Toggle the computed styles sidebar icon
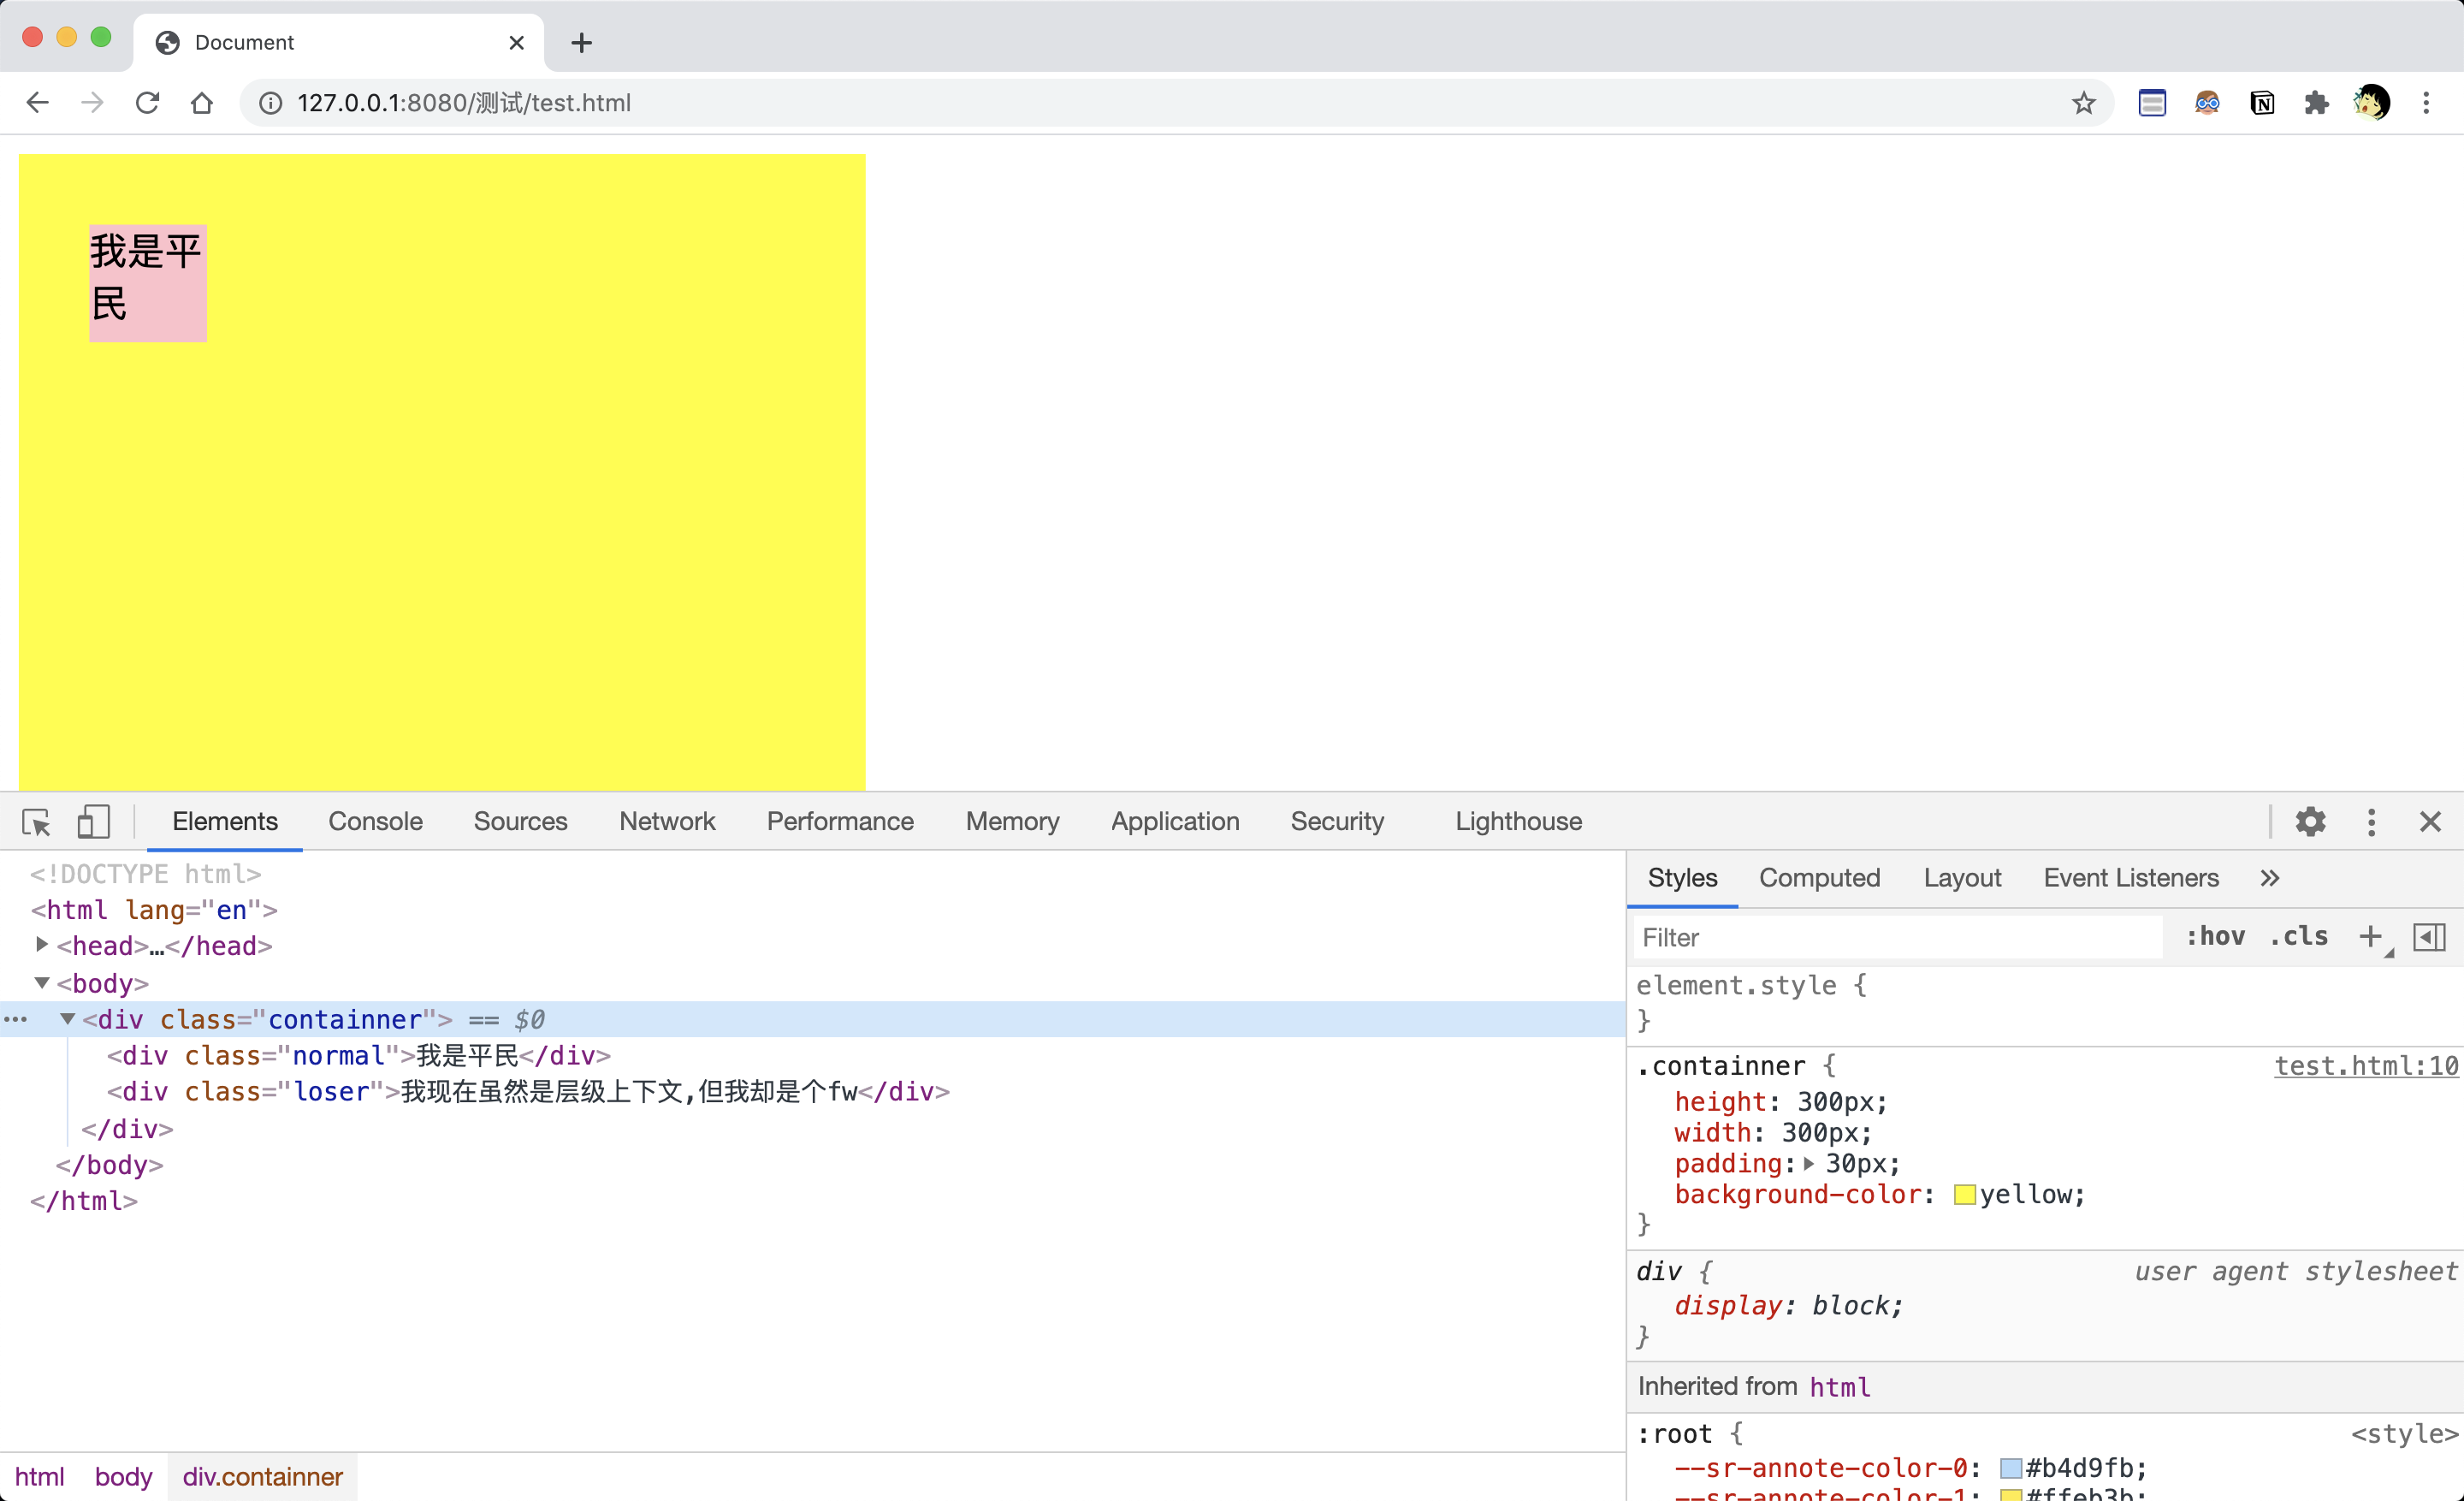 [x=2429, y=937]
